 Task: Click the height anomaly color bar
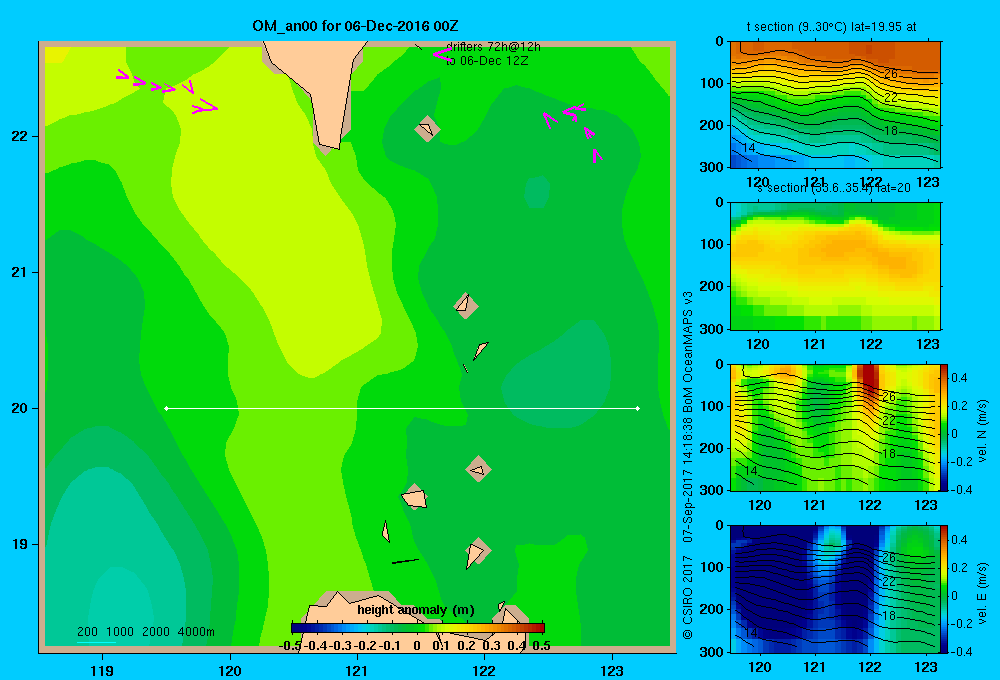[418, 628]
